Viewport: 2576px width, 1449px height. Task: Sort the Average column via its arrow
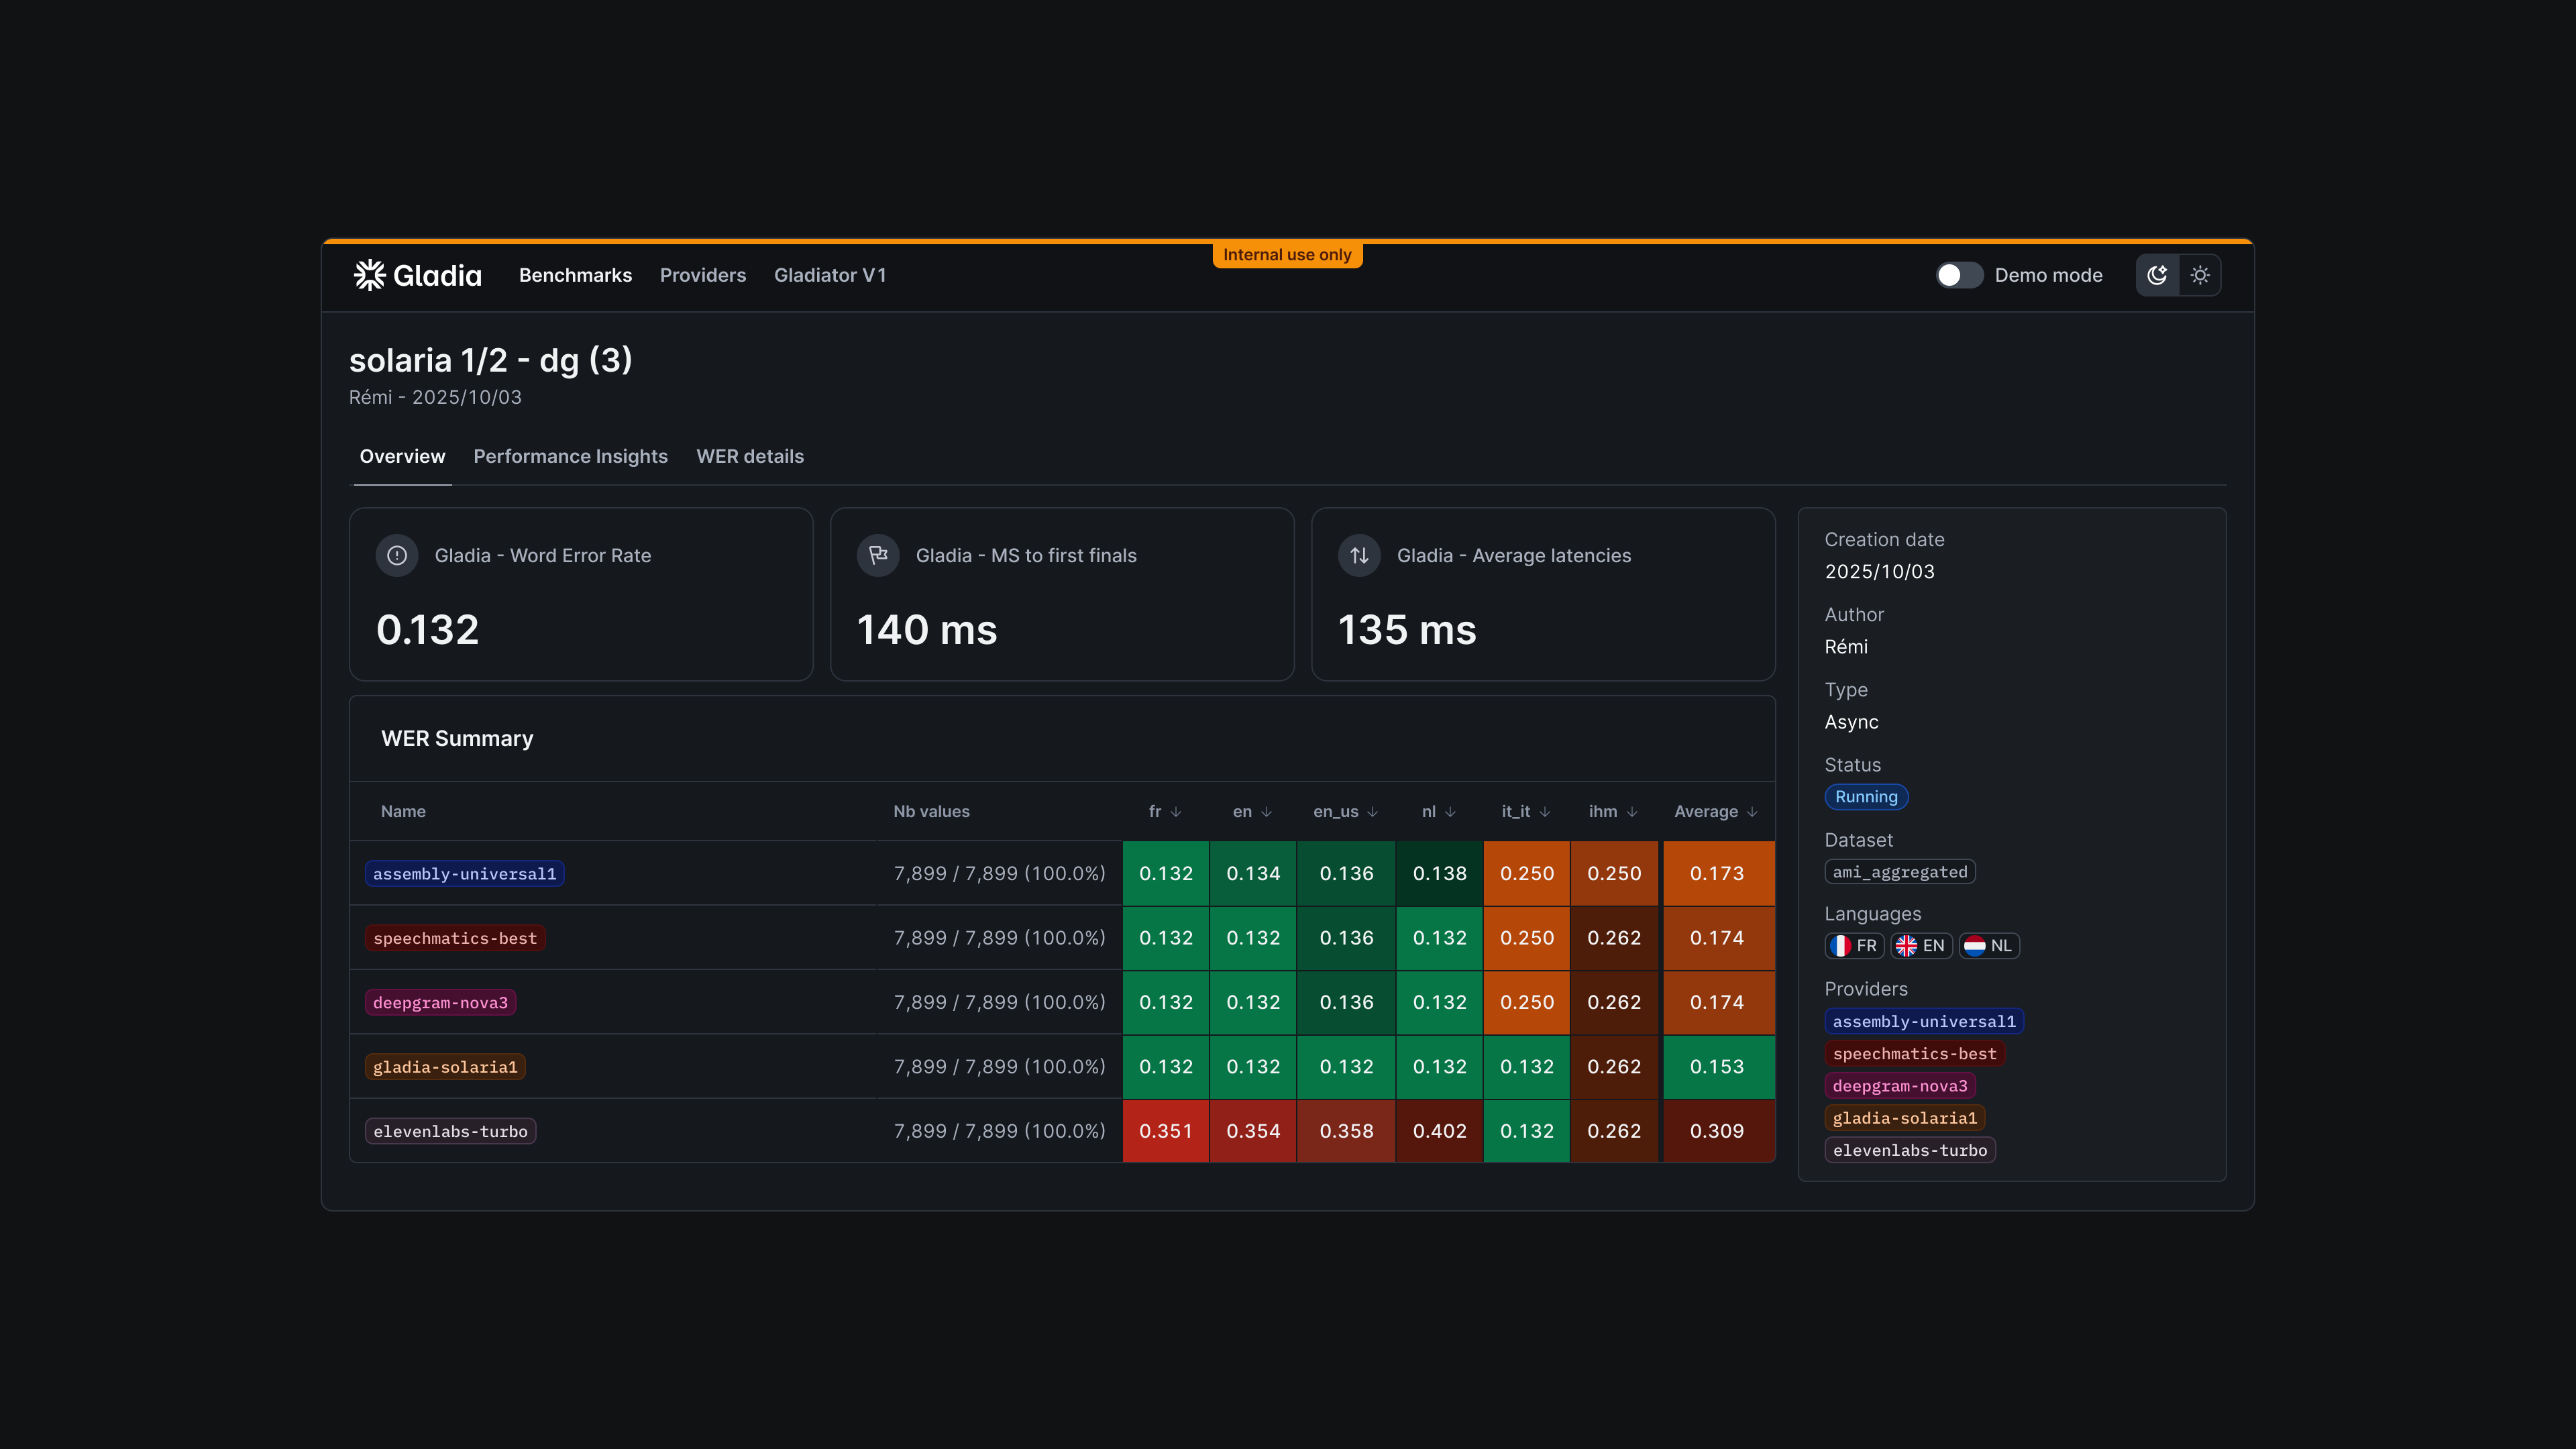[1752, 811]
